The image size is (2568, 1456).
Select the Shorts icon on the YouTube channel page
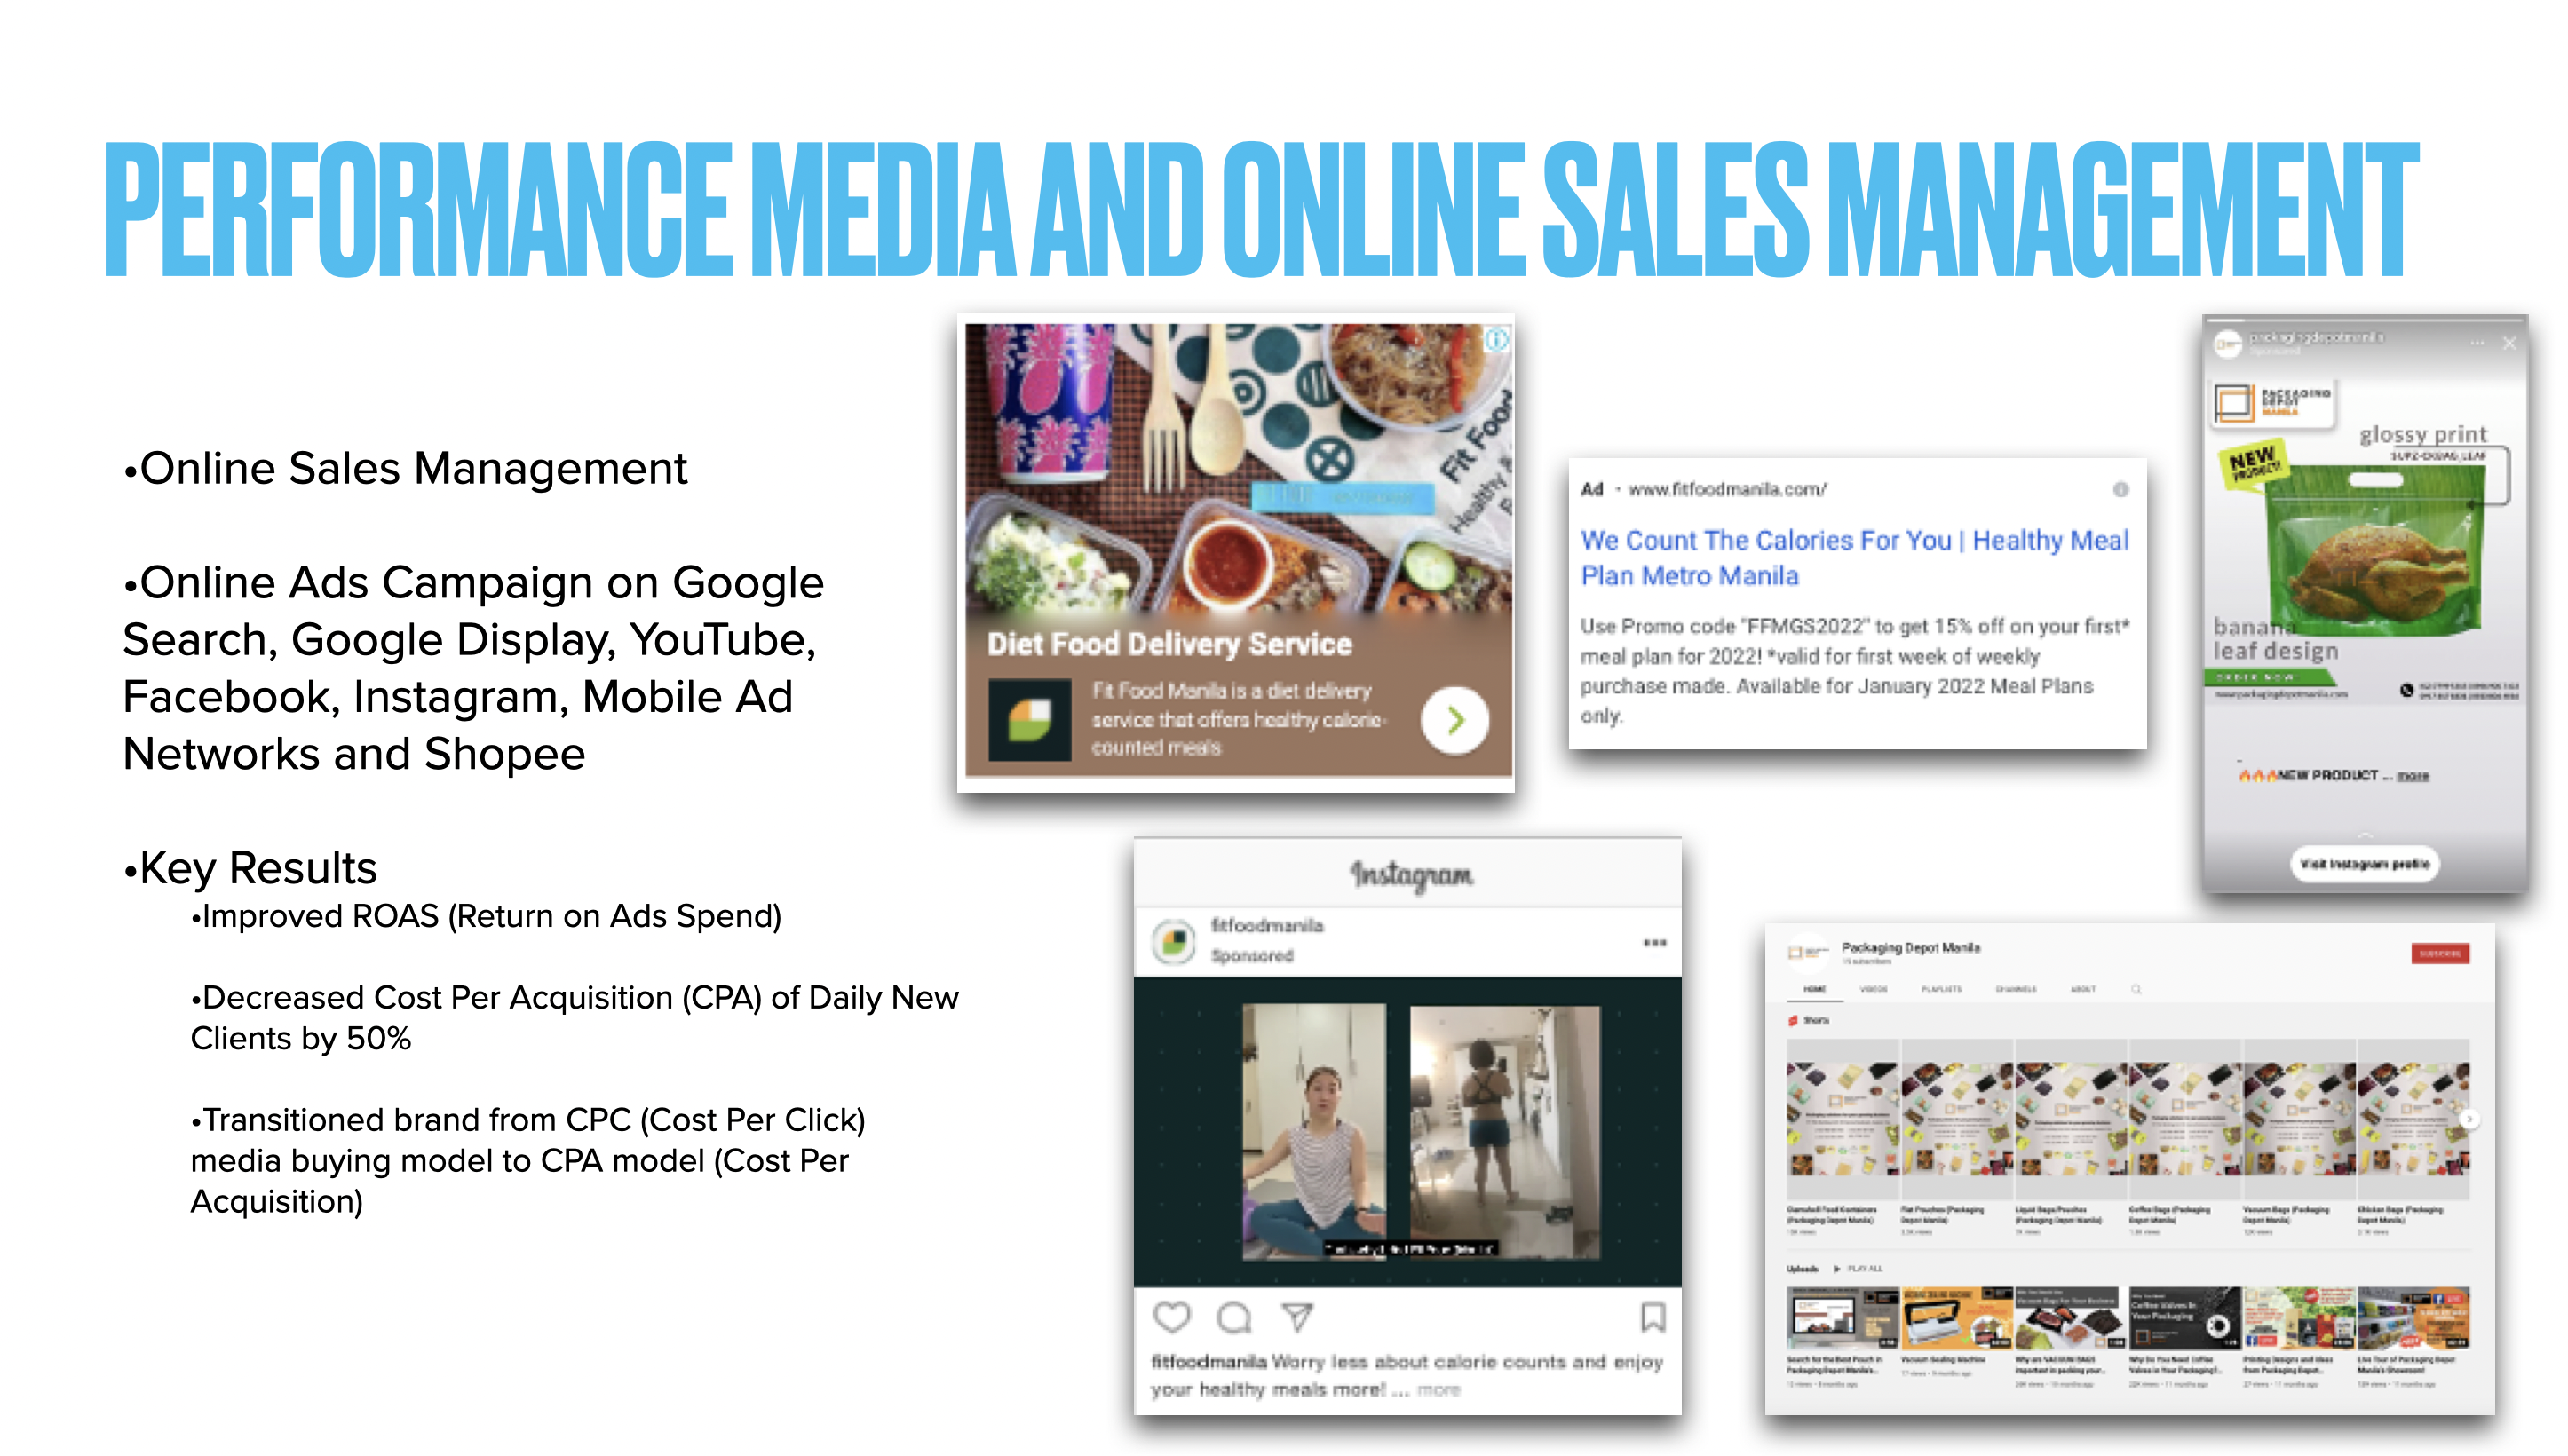point(1793,1020)
